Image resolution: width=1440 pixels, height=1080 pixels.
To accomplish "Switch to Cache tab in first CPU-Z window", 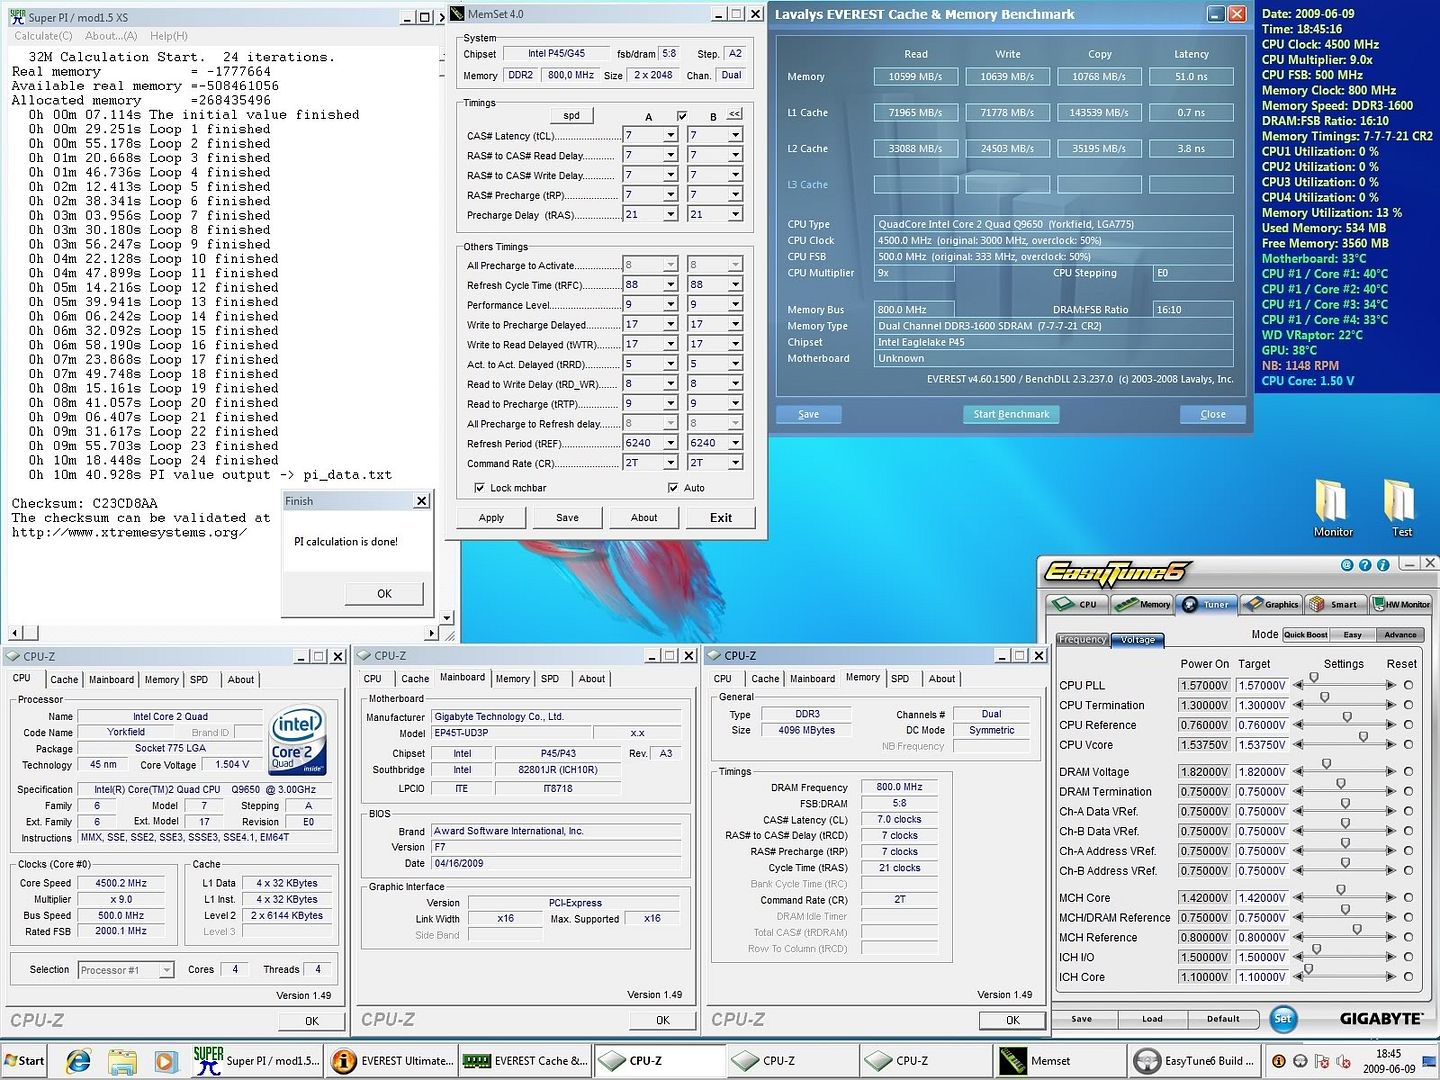I will [x=64, y=680].
